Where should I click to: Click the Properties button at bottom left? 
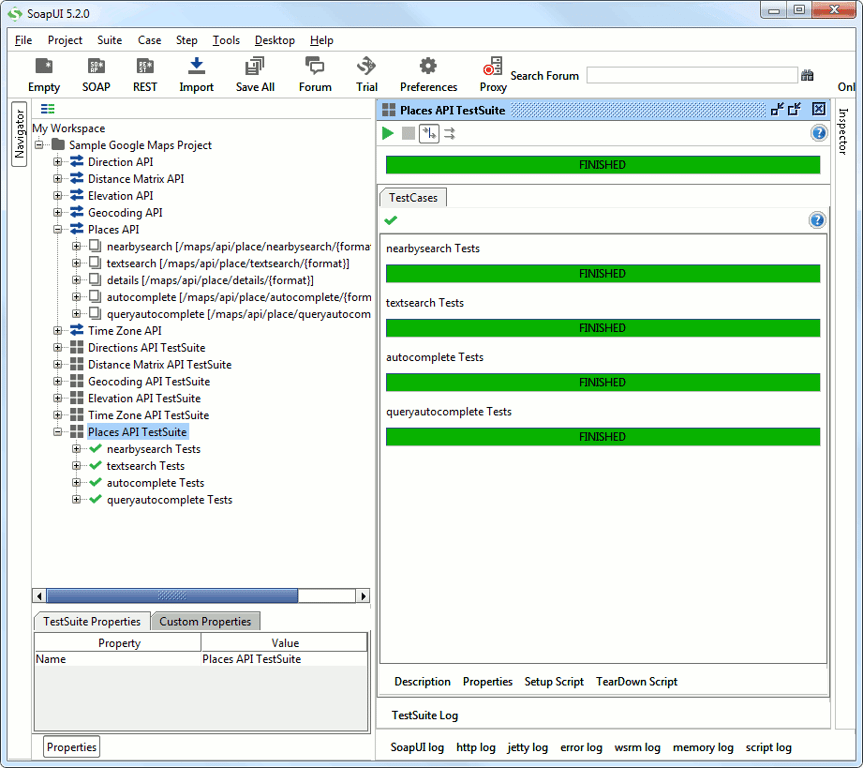[x=72, y=747]
